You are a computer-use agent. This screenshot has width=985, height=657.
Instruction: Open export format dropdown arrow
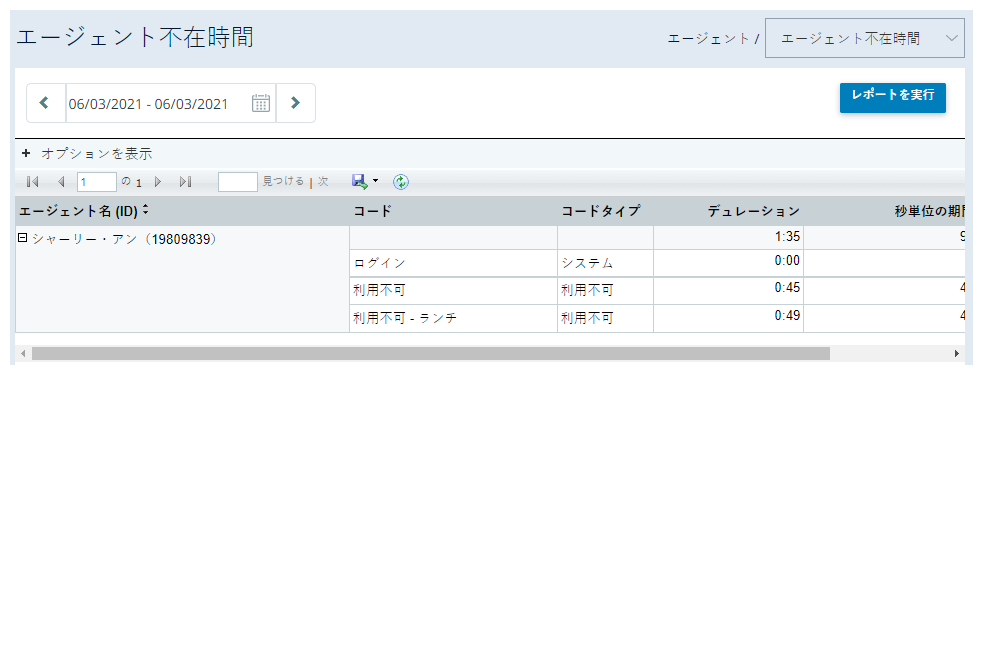coord(376,181)
